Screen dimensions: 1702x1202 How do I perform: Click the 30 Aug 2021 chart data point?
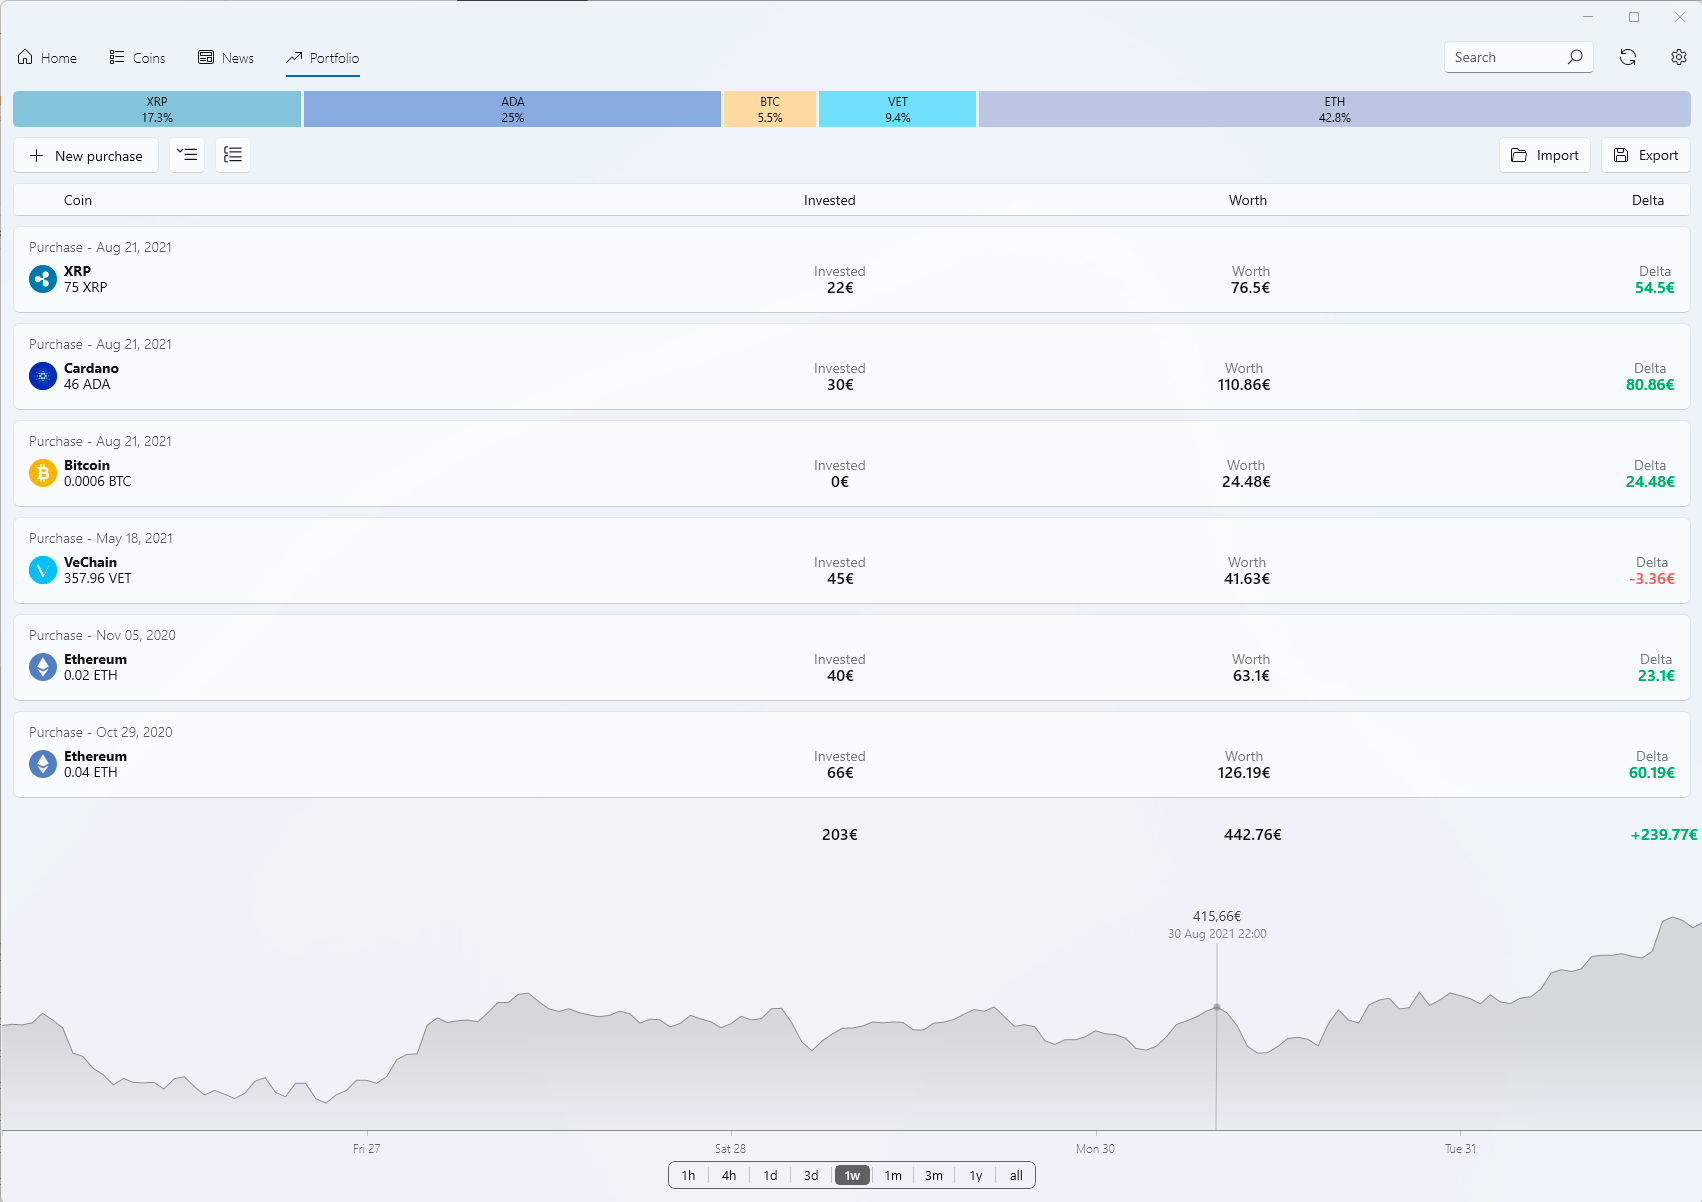tap(1216, 1007)
